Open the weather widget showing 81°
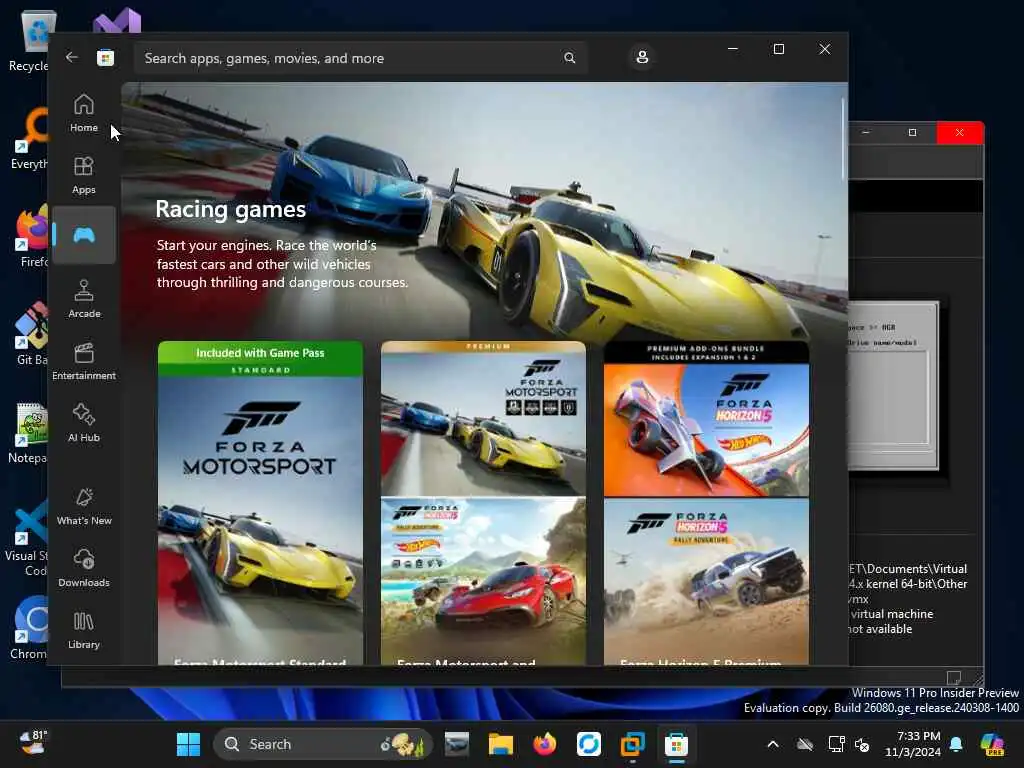 pyautogui.click(x=33, y=743)
